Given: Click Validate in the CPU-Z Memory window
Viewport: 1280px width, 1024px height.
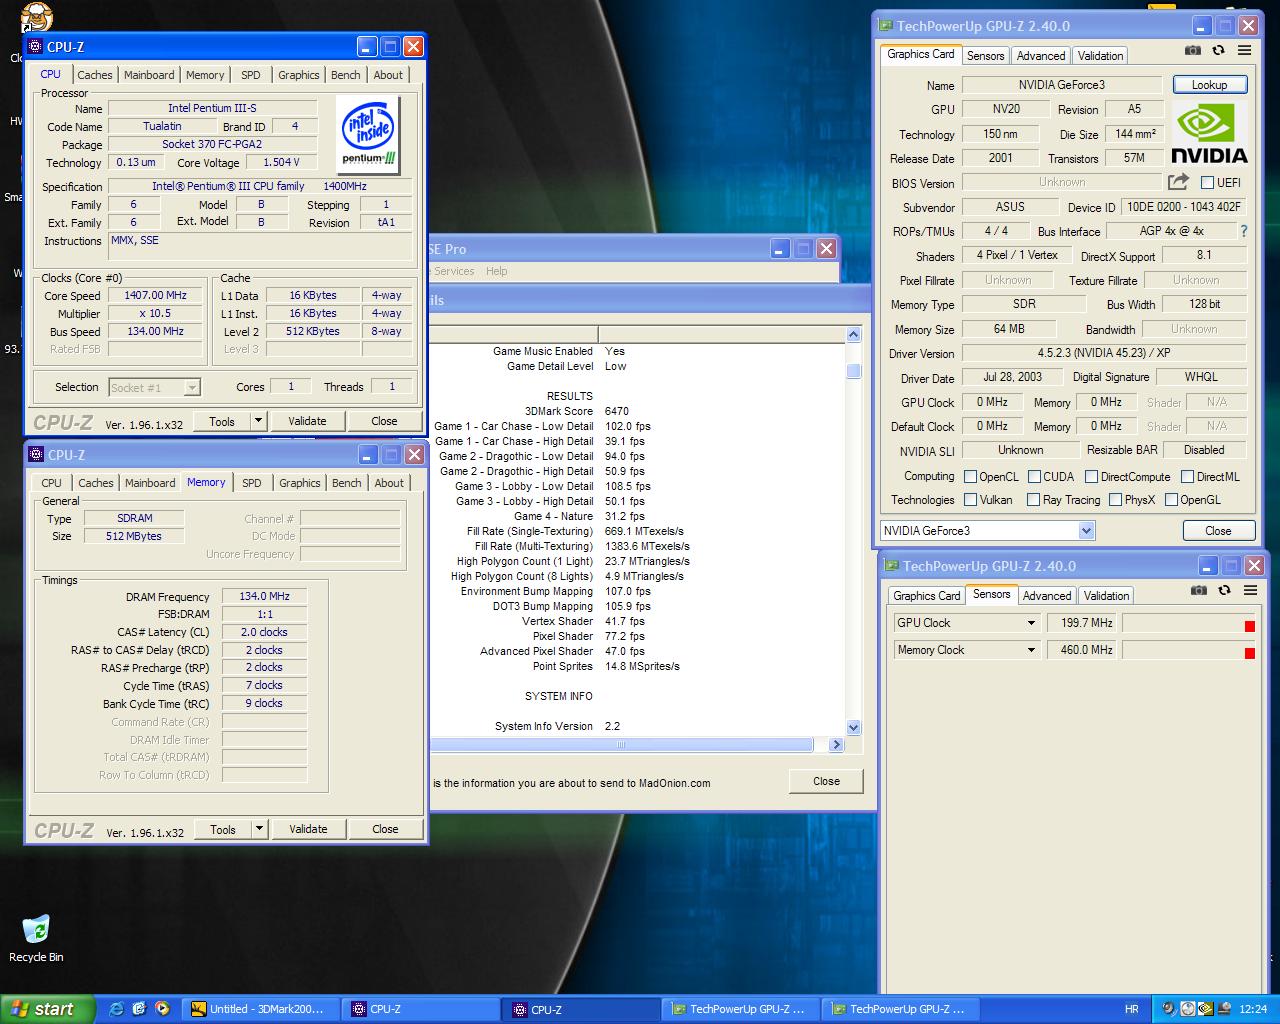Looking at the screenshot, I should pos(308,829).
